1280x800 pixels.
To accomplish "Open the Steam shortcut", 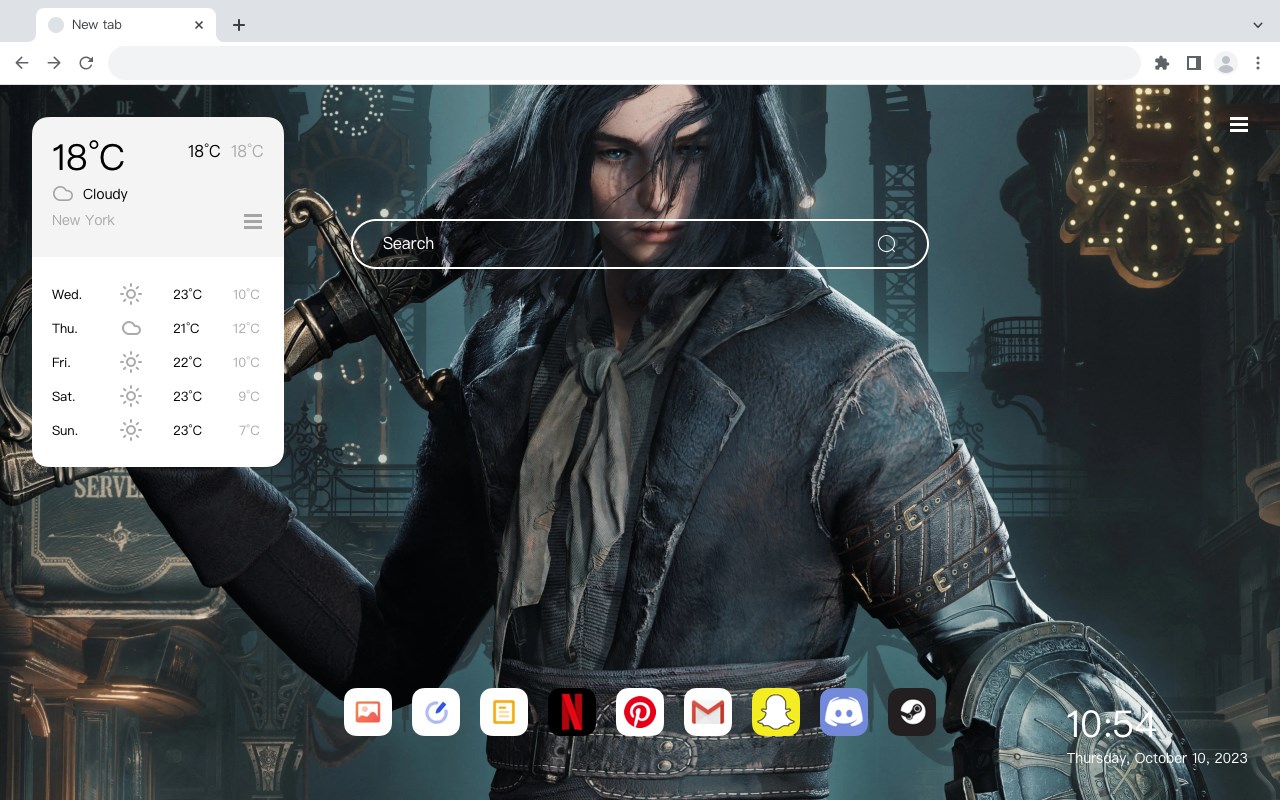I will coord(912,712).
